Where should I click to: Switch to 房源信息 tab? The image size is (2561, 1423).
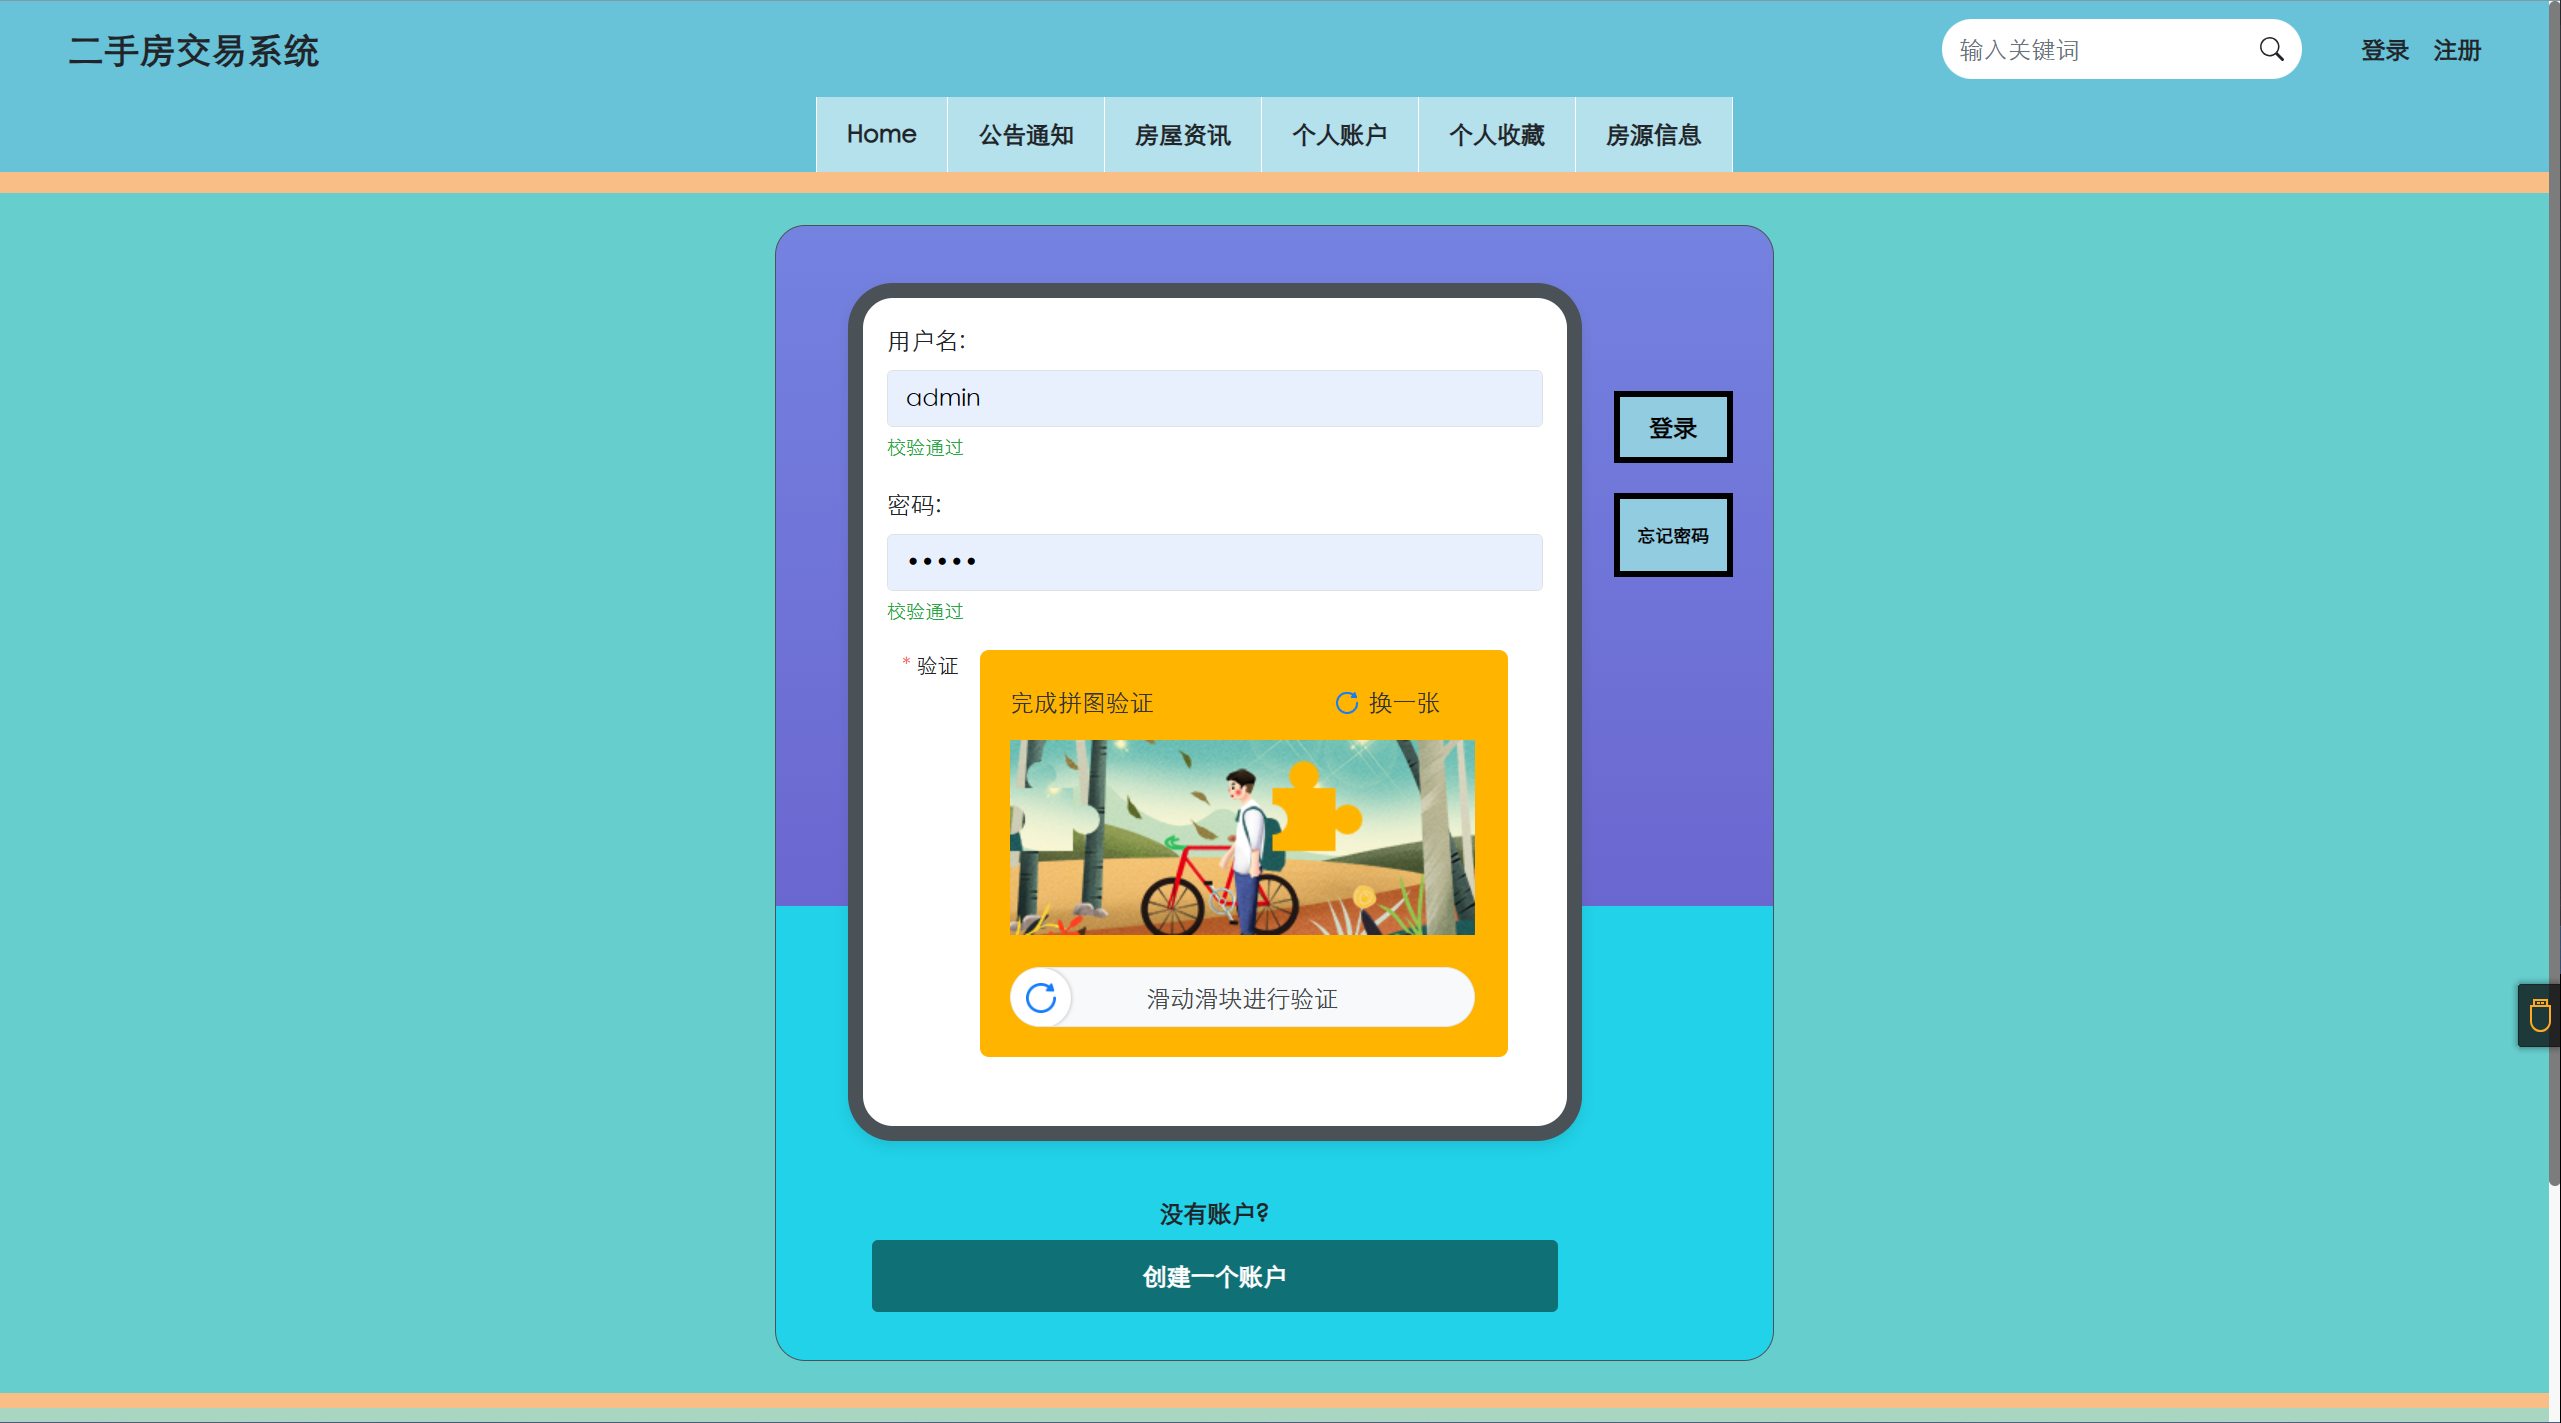pyautogui.click(x=1654, y=135)
